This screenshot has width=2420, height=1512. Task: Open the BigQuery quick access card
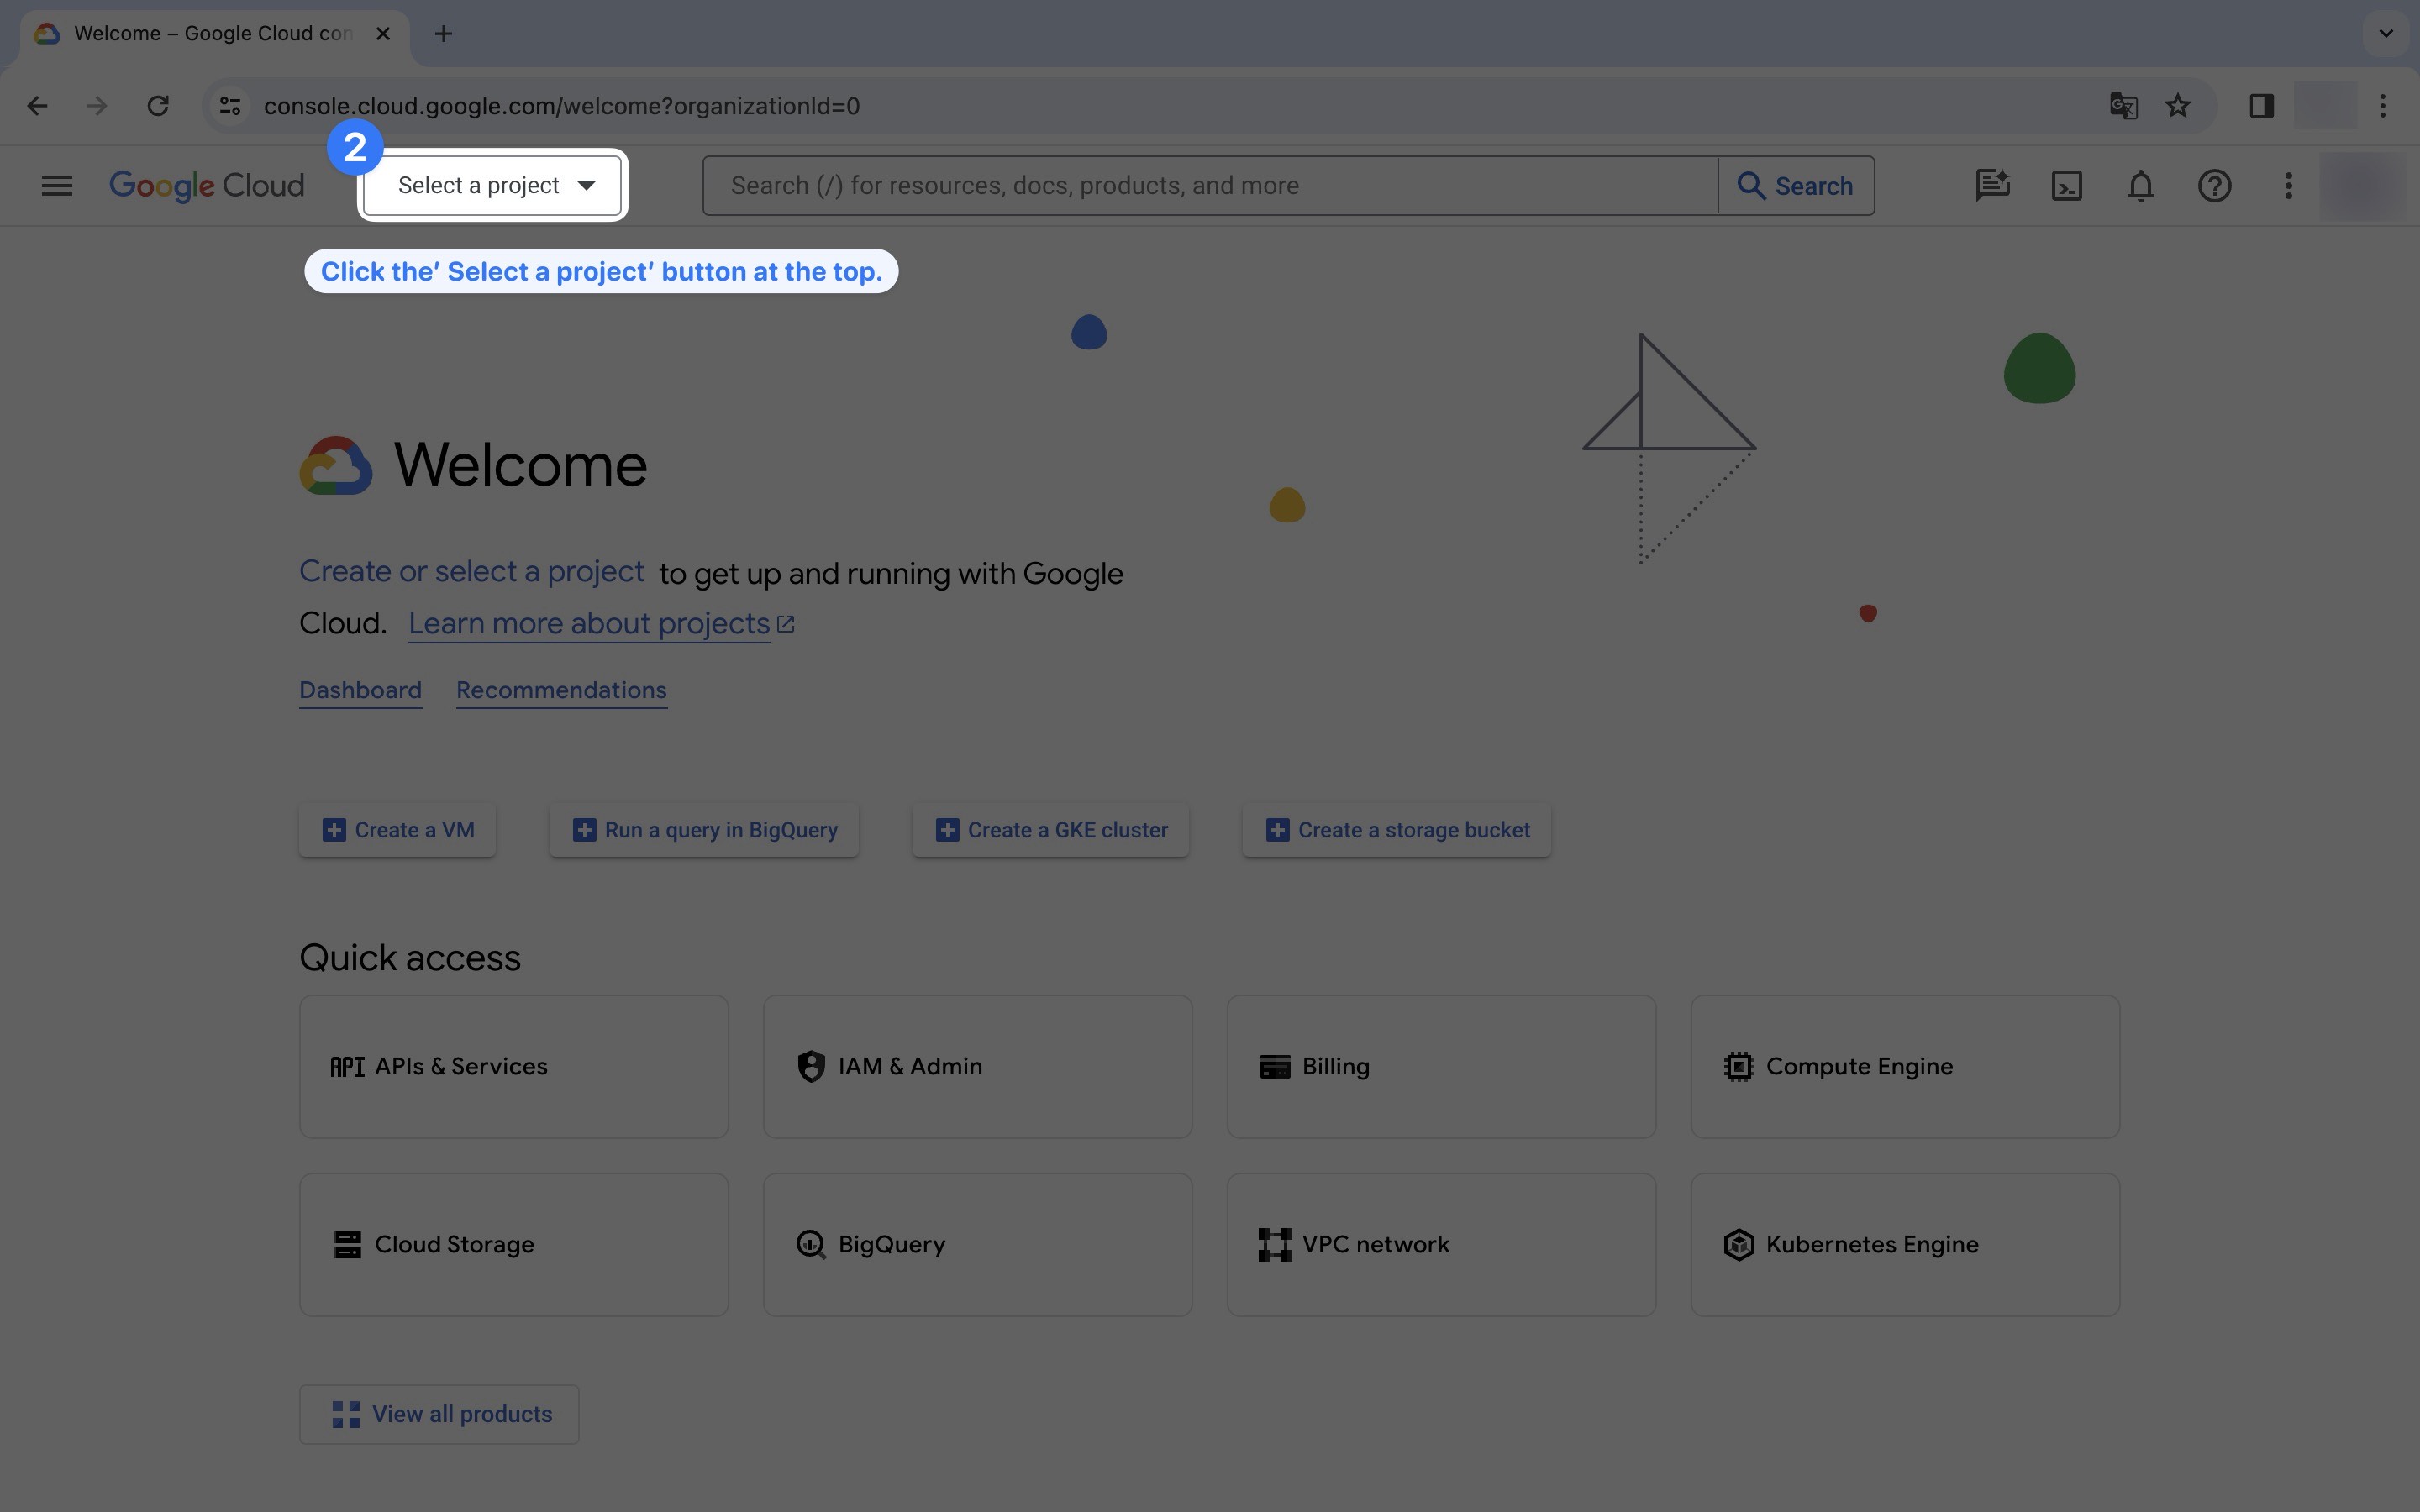coord(978,1245)
